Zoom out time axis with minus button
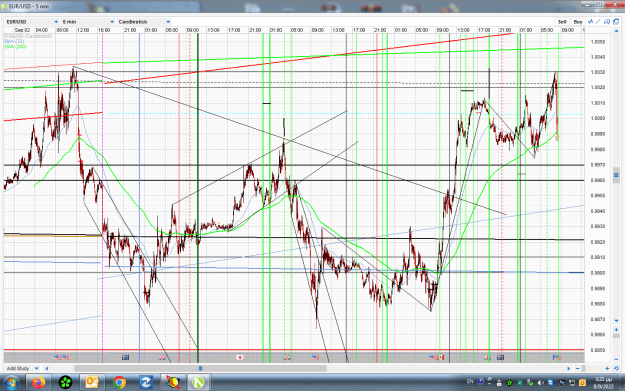 tap(578, 368)
